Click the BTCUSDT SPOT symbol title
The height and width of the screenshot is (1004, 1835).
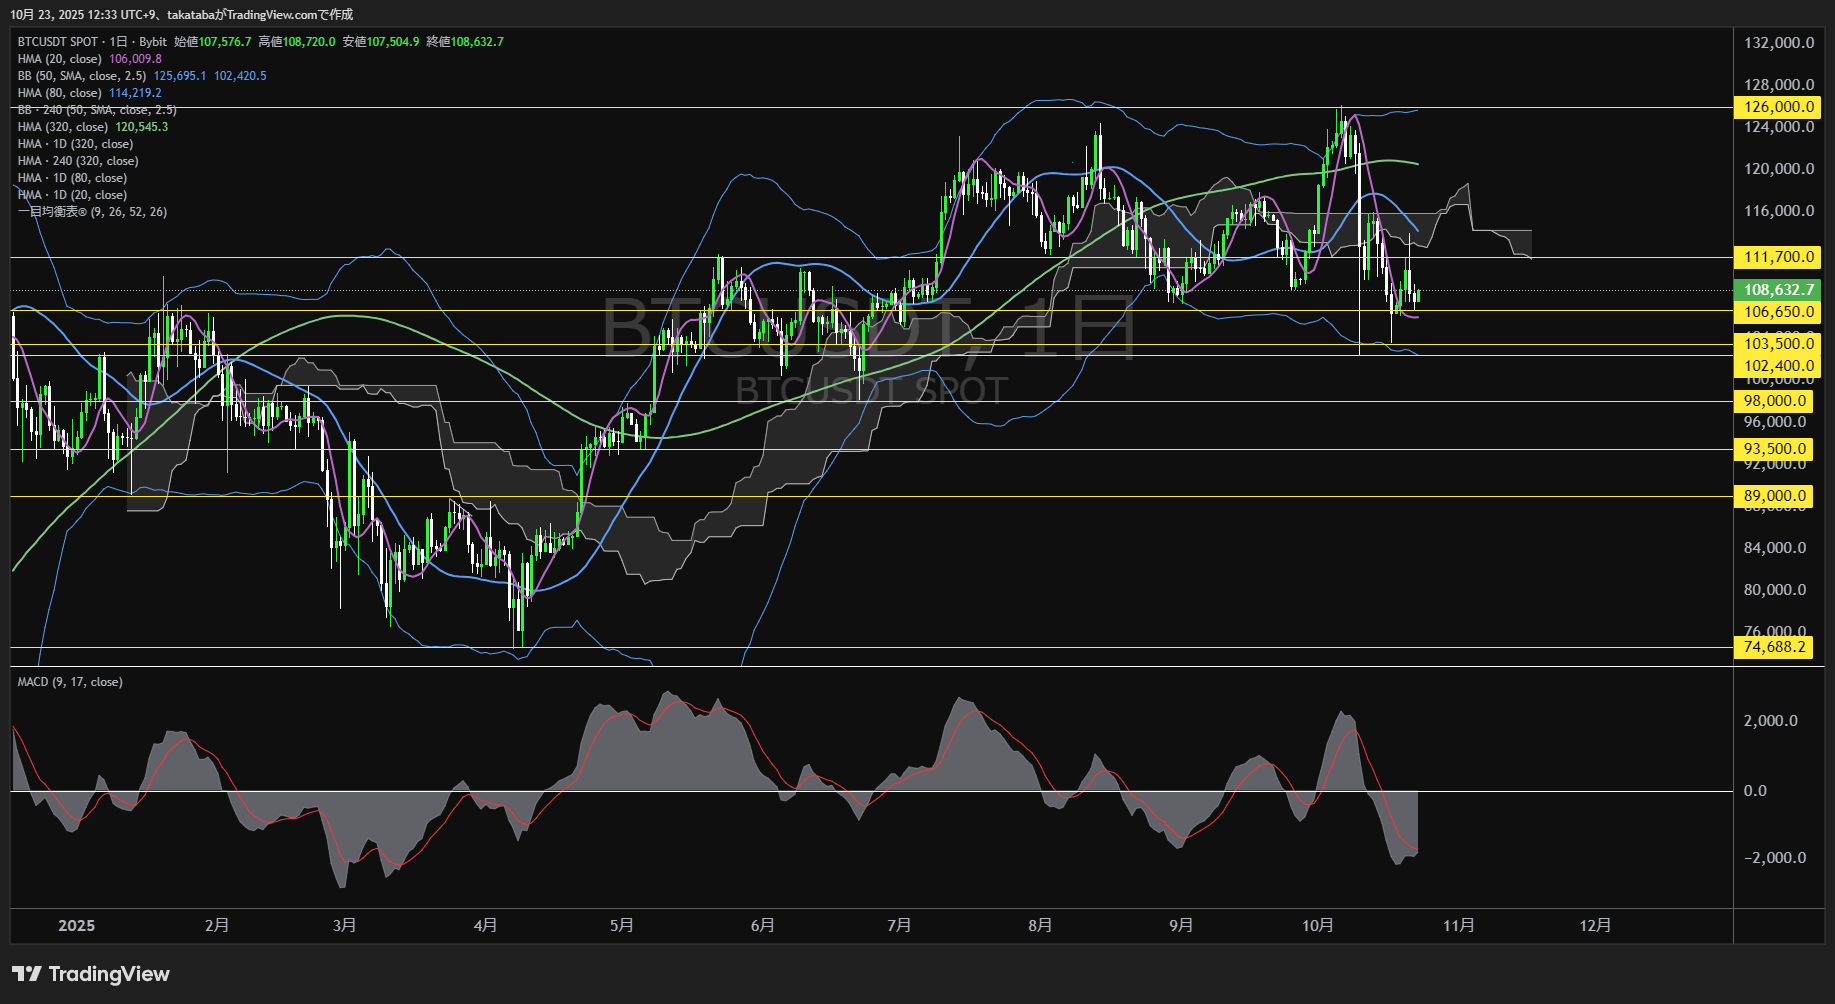58,42
